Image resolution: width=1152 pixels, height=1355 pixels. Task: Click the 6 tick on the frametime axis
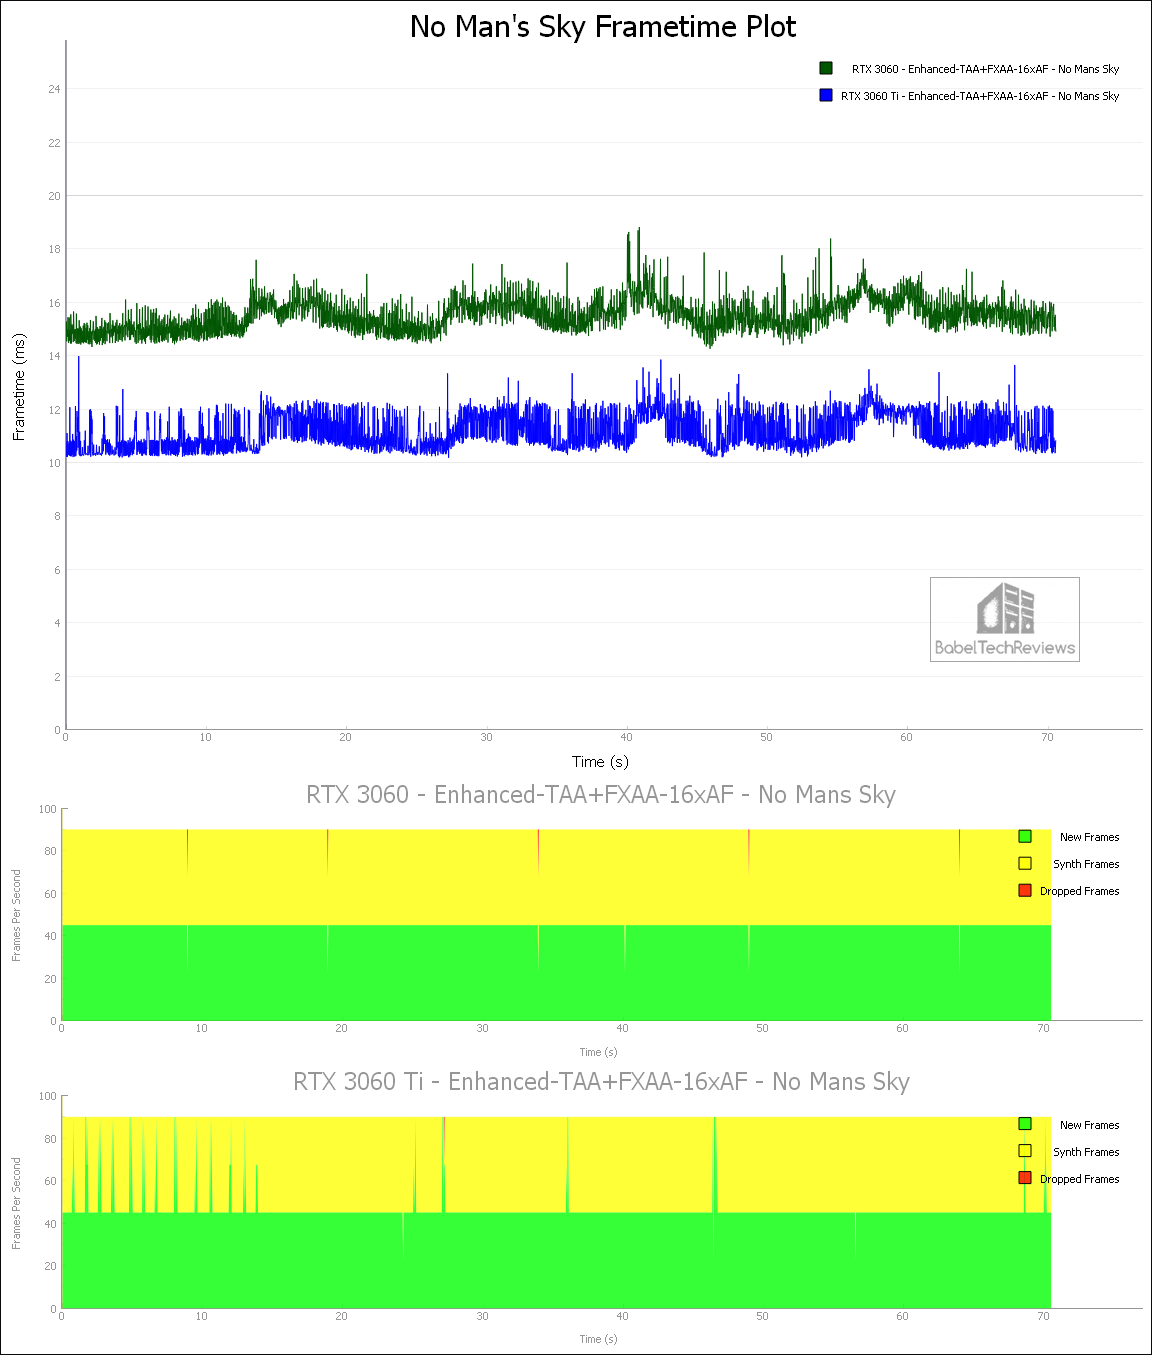pyautogui.click(x=57, y=570)
